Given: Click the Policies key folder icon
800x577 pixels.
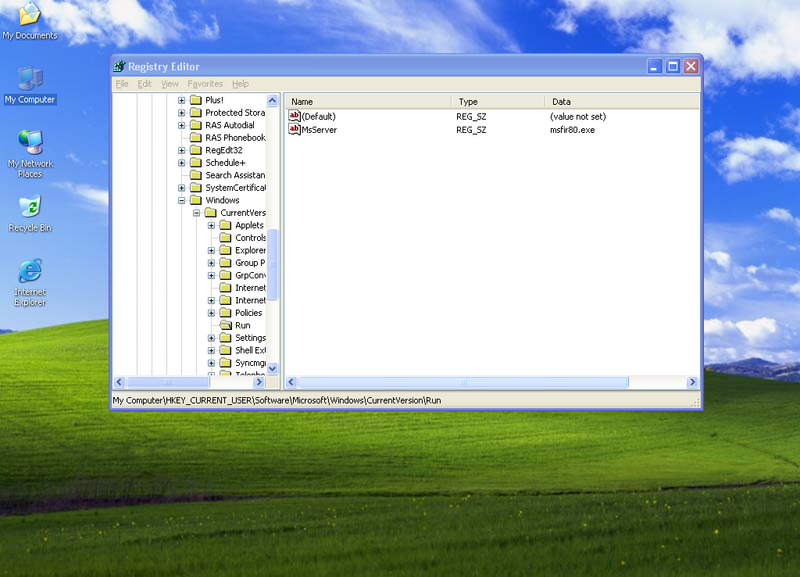Looking at the screenshot, I should tap(226, 313).
